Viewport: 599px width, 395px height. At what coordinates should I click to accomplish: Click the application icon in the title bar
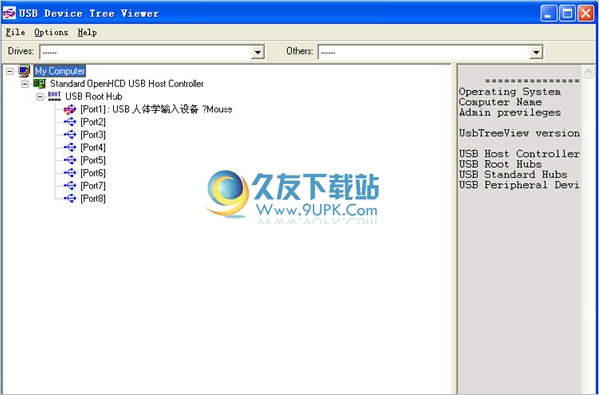pyautogui.click(x=9, y=13)
